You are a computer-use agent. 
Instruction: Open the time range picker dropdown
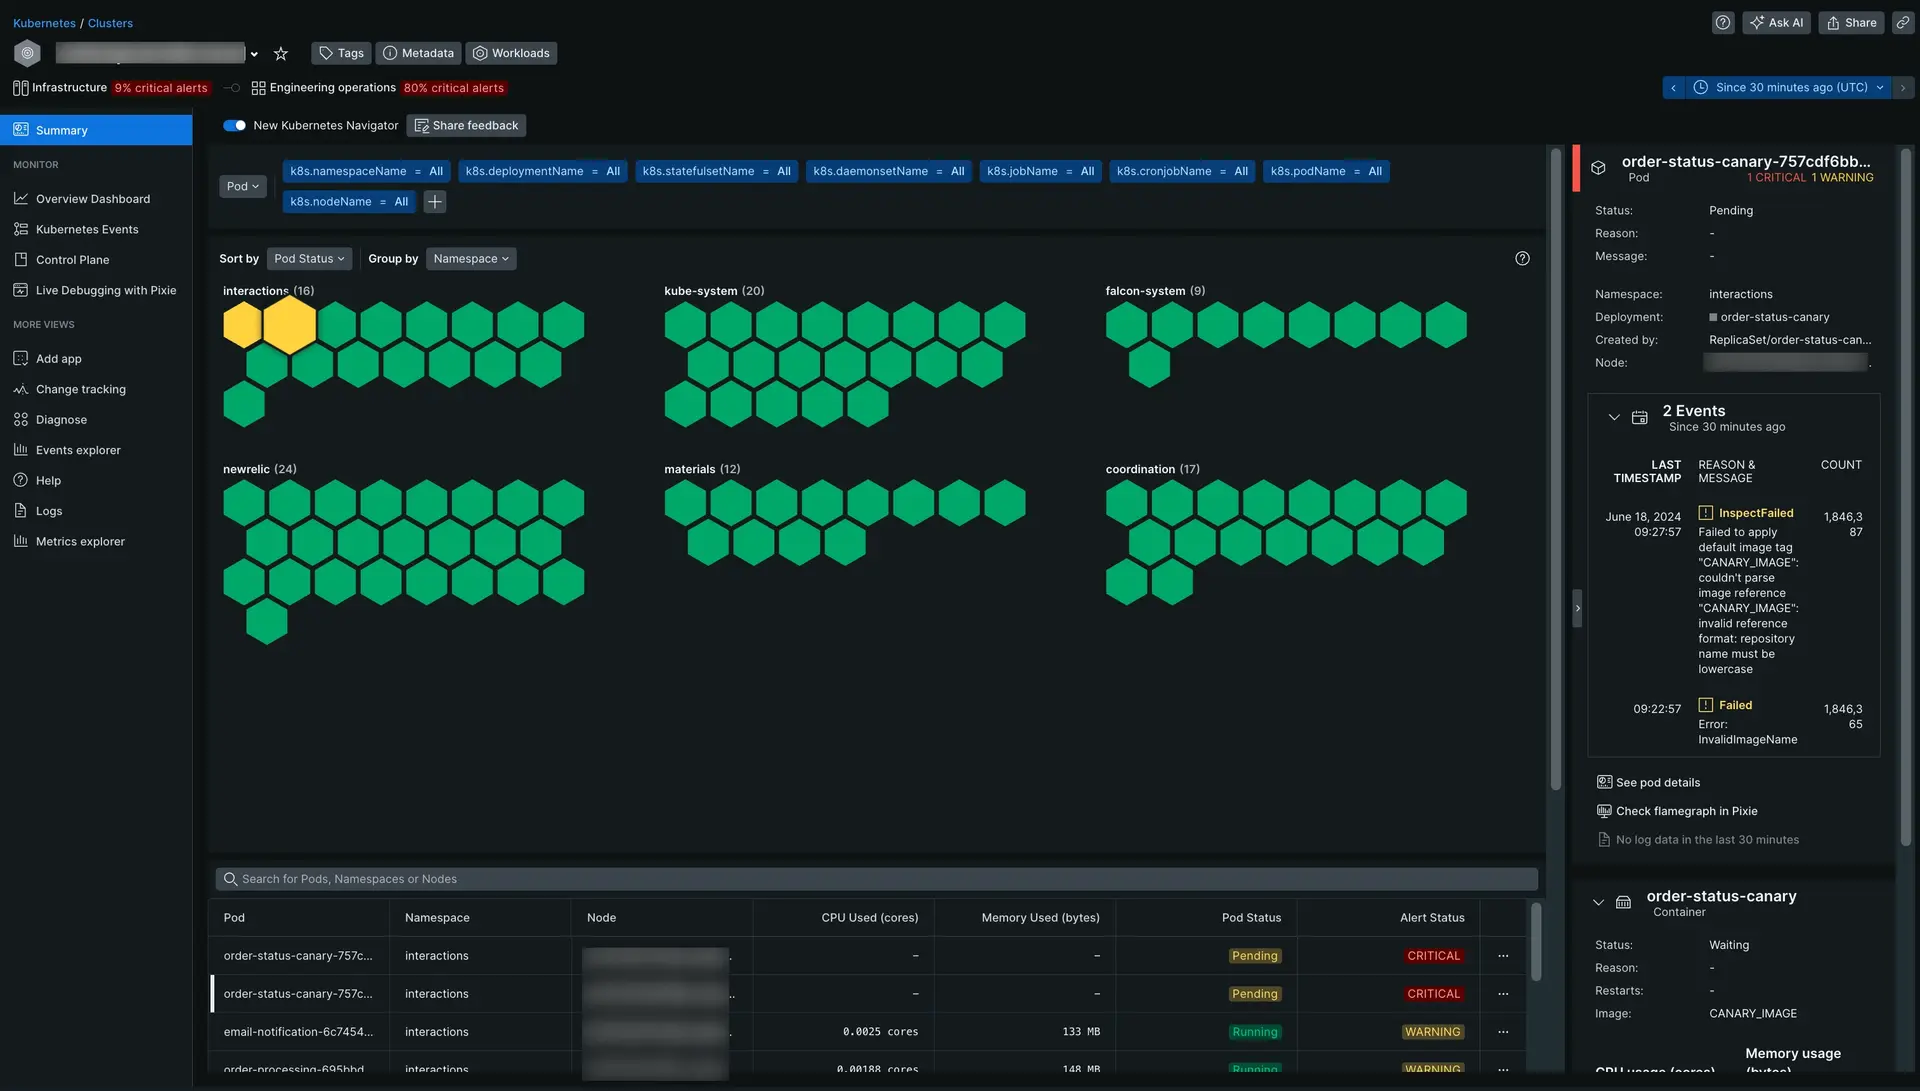(x=1790, y=88)
